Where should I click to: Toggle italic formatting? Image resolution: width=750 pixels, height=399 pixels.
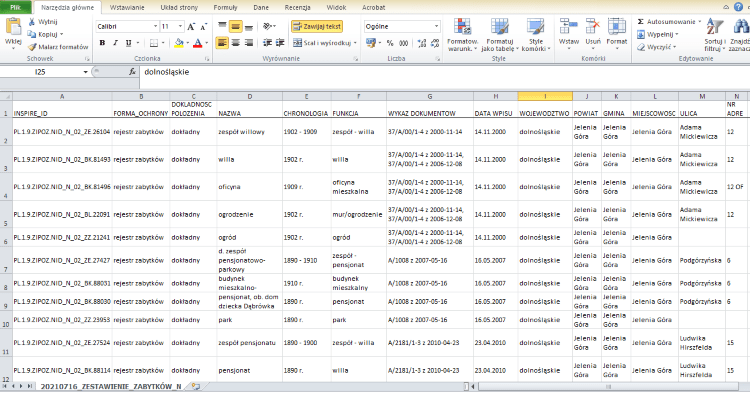pos(115,43)
